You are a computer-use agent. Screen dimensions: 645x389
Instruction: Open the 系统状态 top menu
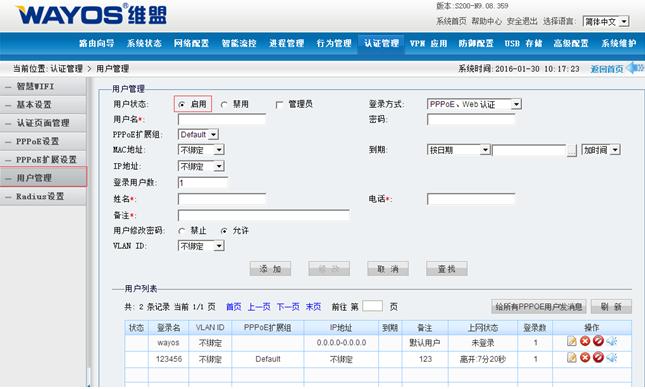coord(144,43)
